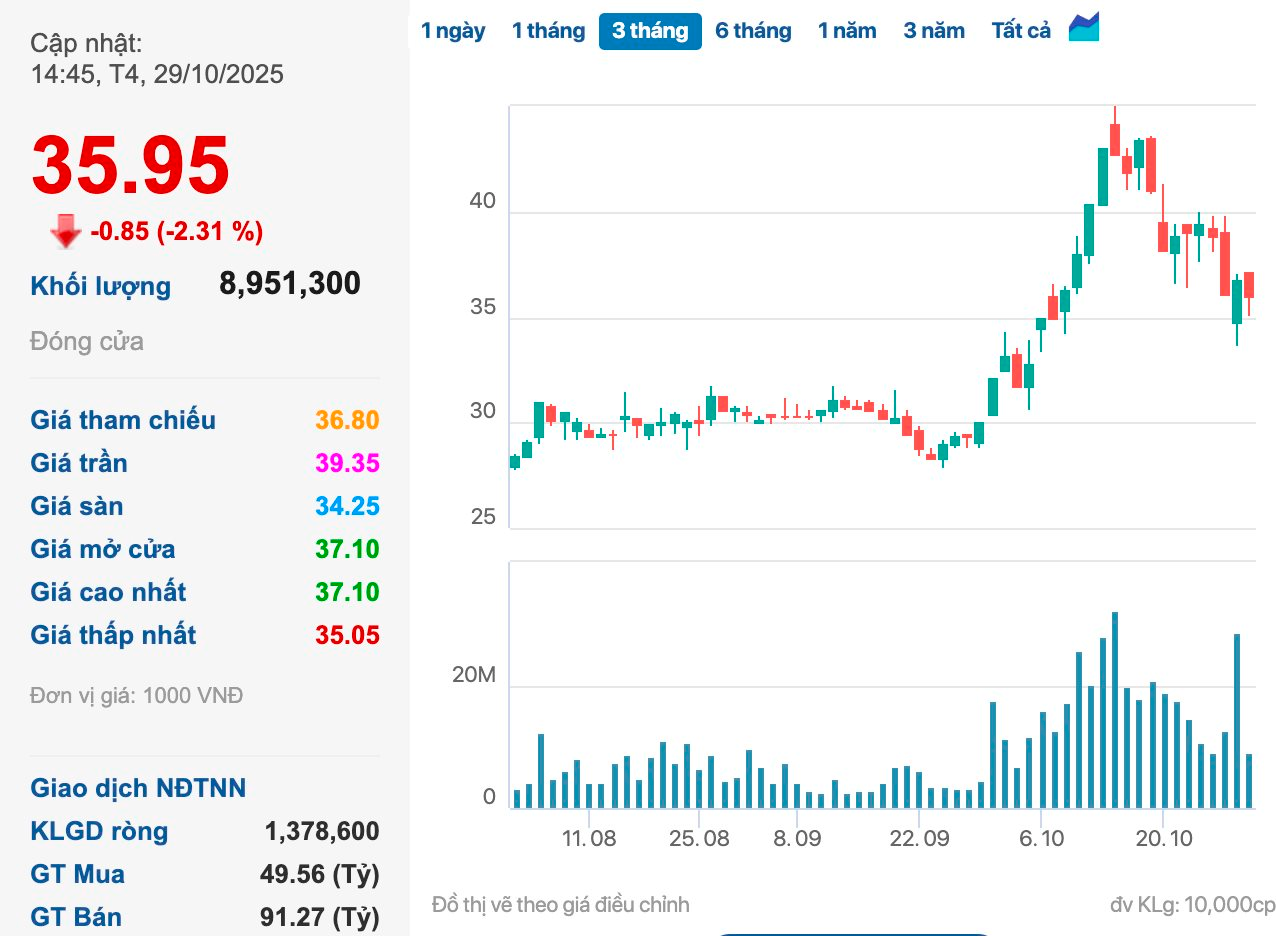Click the red down arrow price indicator
This screenshot has height=936, width=1276.
[66, 231]
